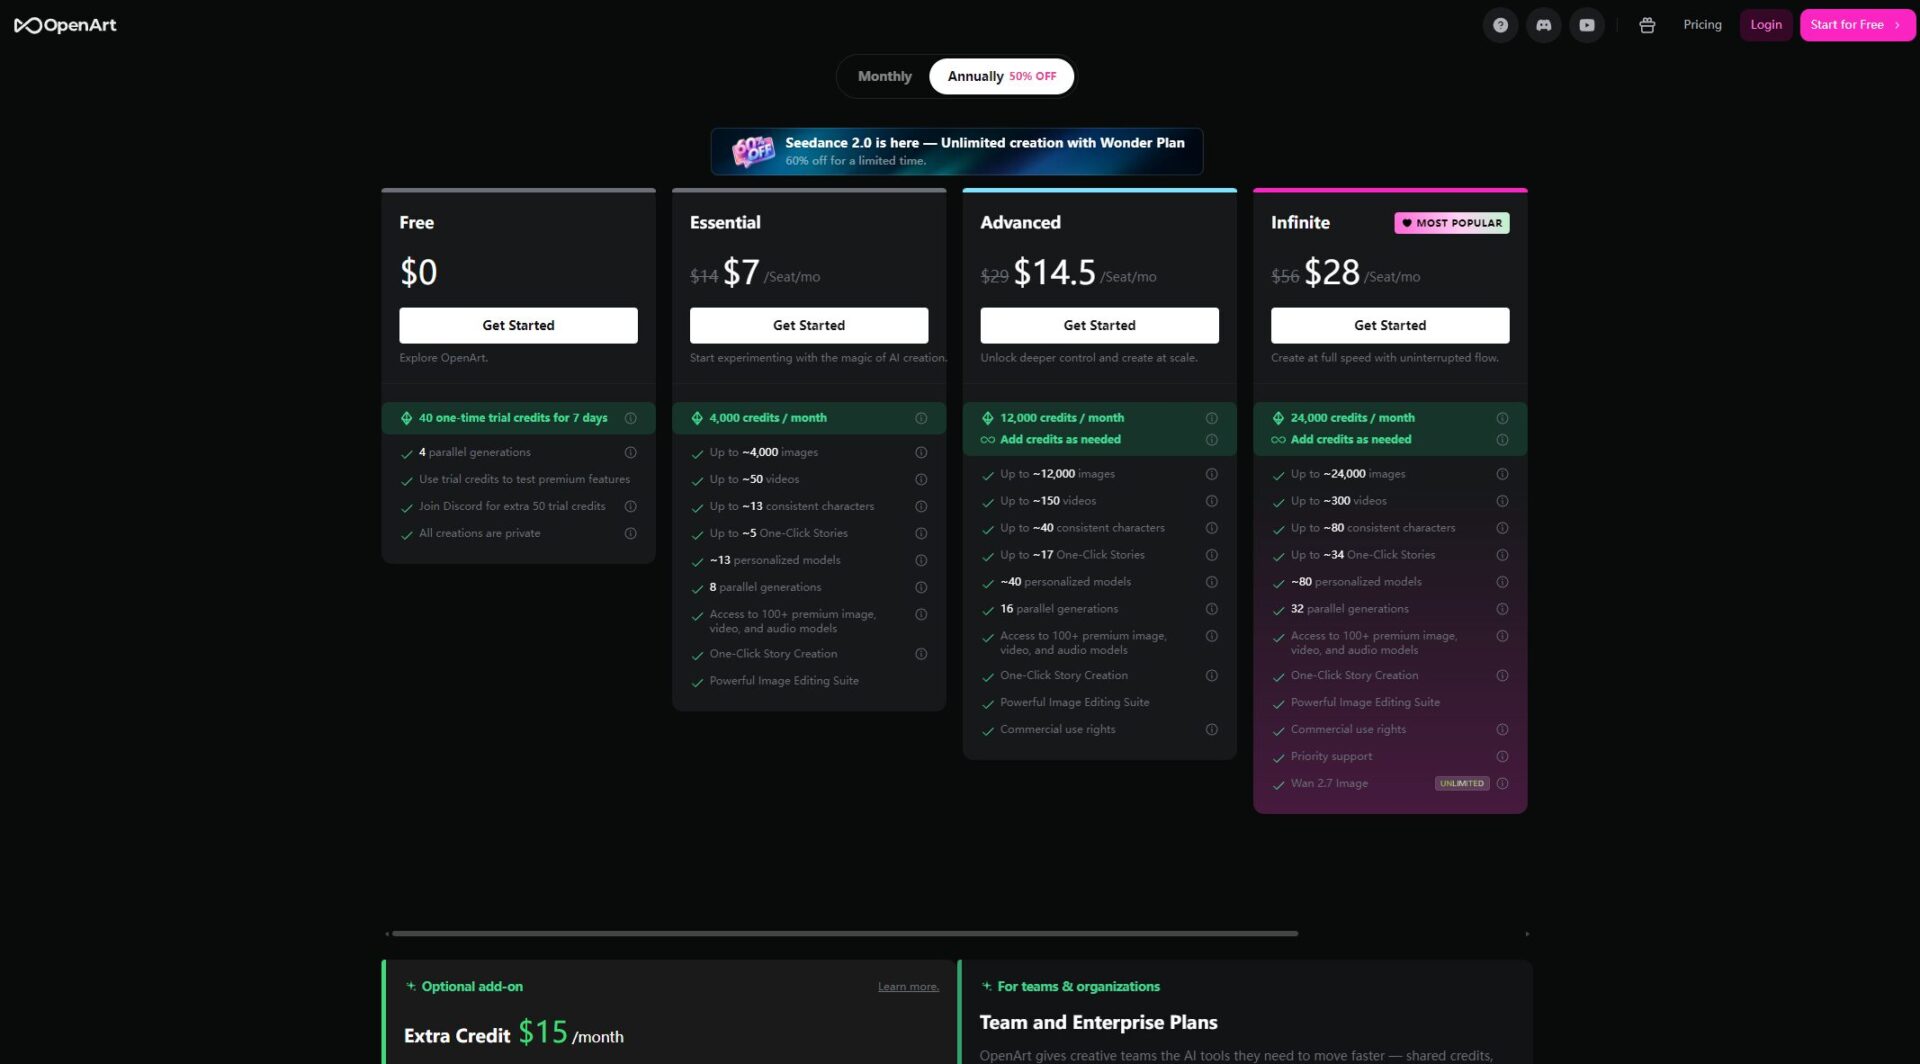Show info for Wan 2.7 Image
This screenshot has width=1920, height=1064.
click(x=1502, y=783)
